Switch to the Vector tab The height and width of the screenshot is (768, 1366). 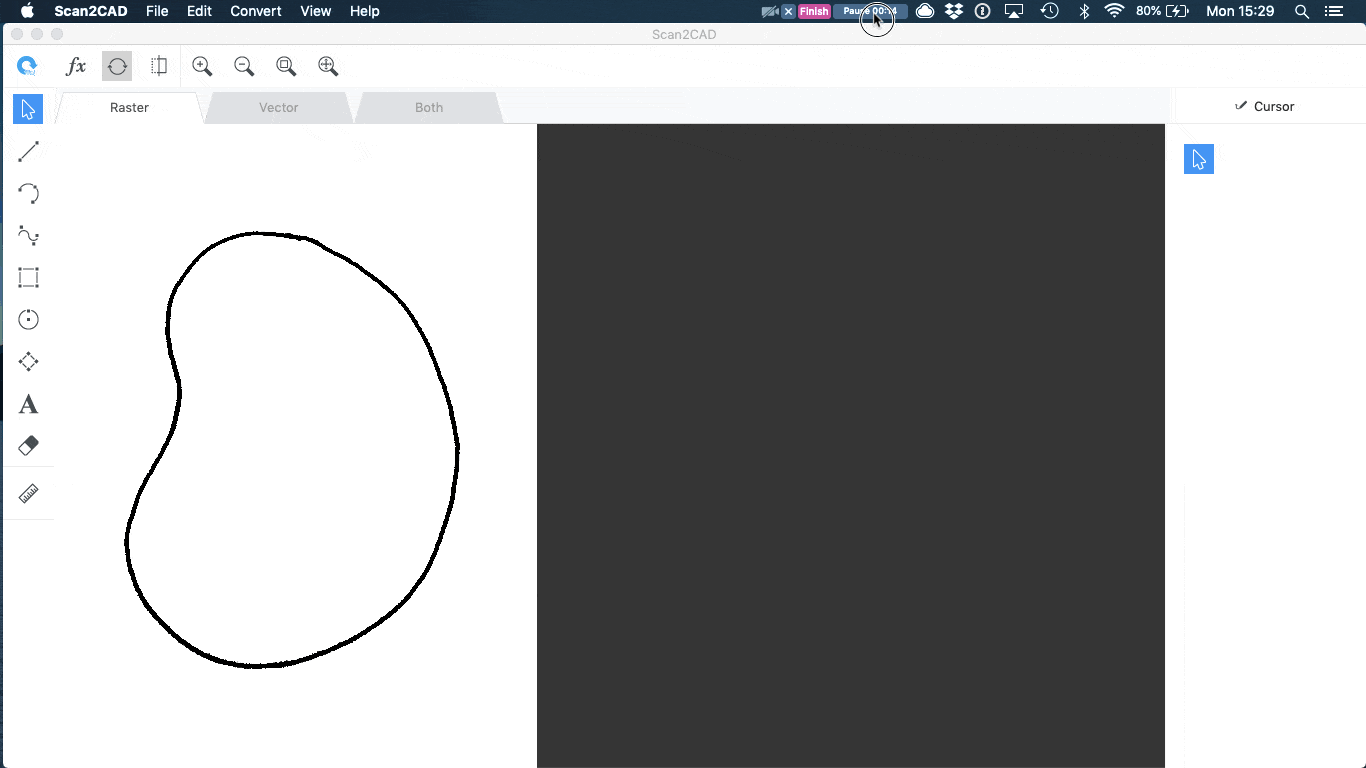pos(278,108)
